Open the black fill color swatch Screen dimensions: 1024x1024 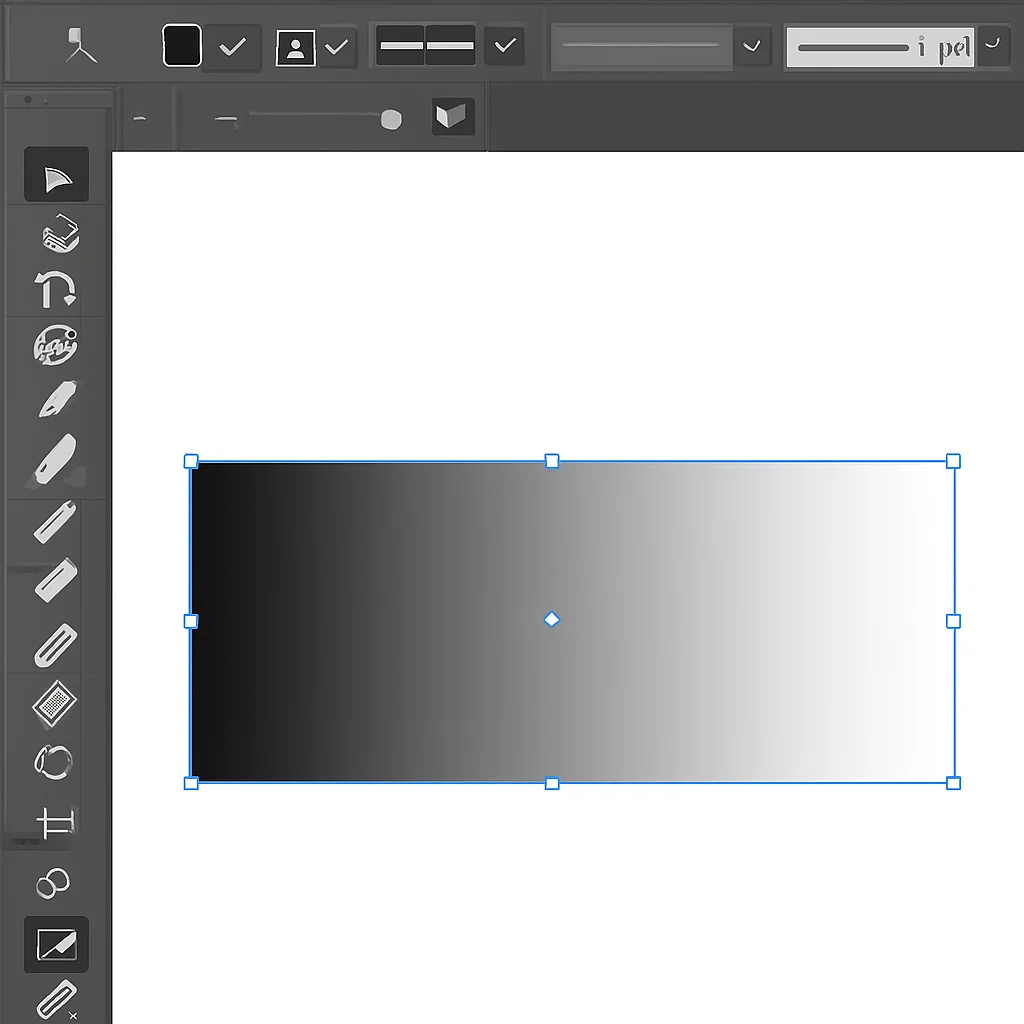tap(182, 46)
